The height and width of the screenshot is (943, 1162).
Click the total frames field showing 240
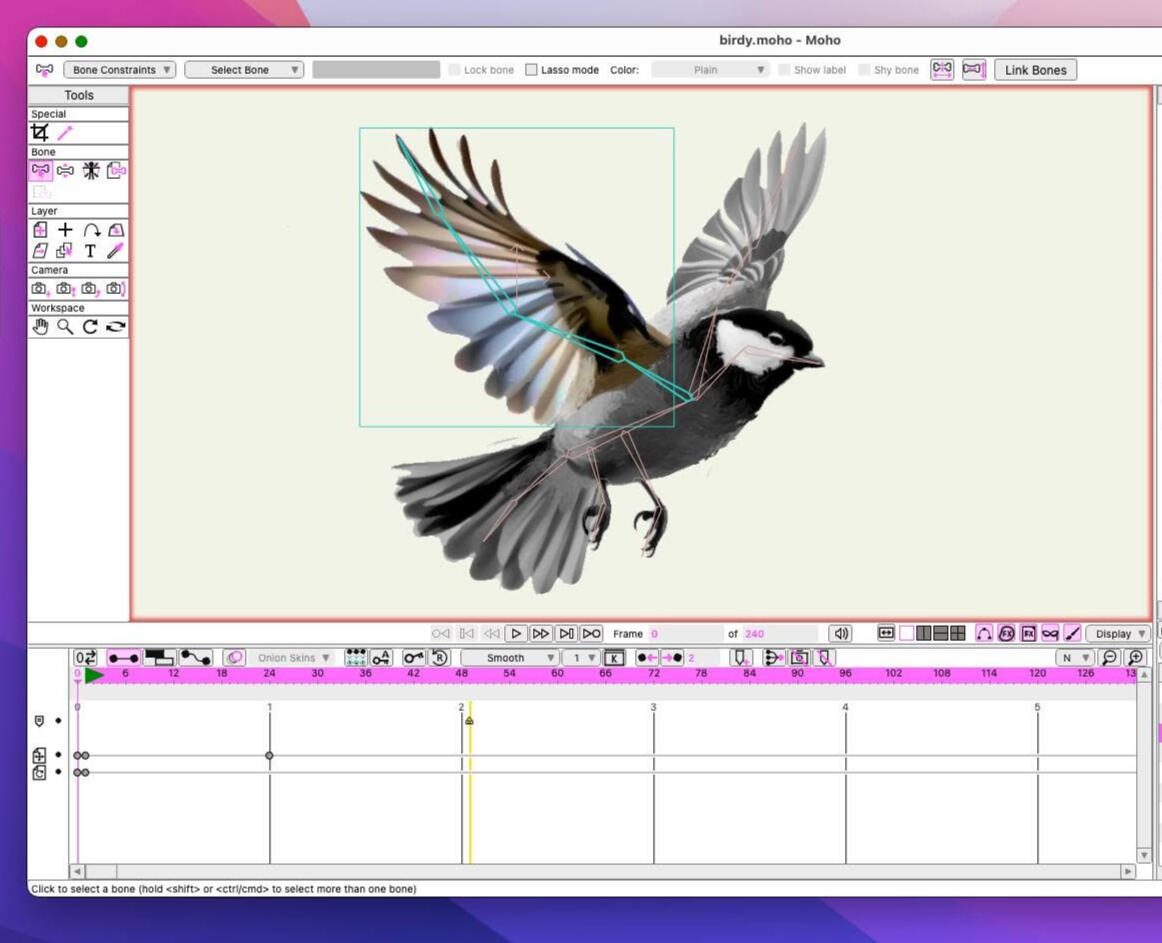click(780, 634)
